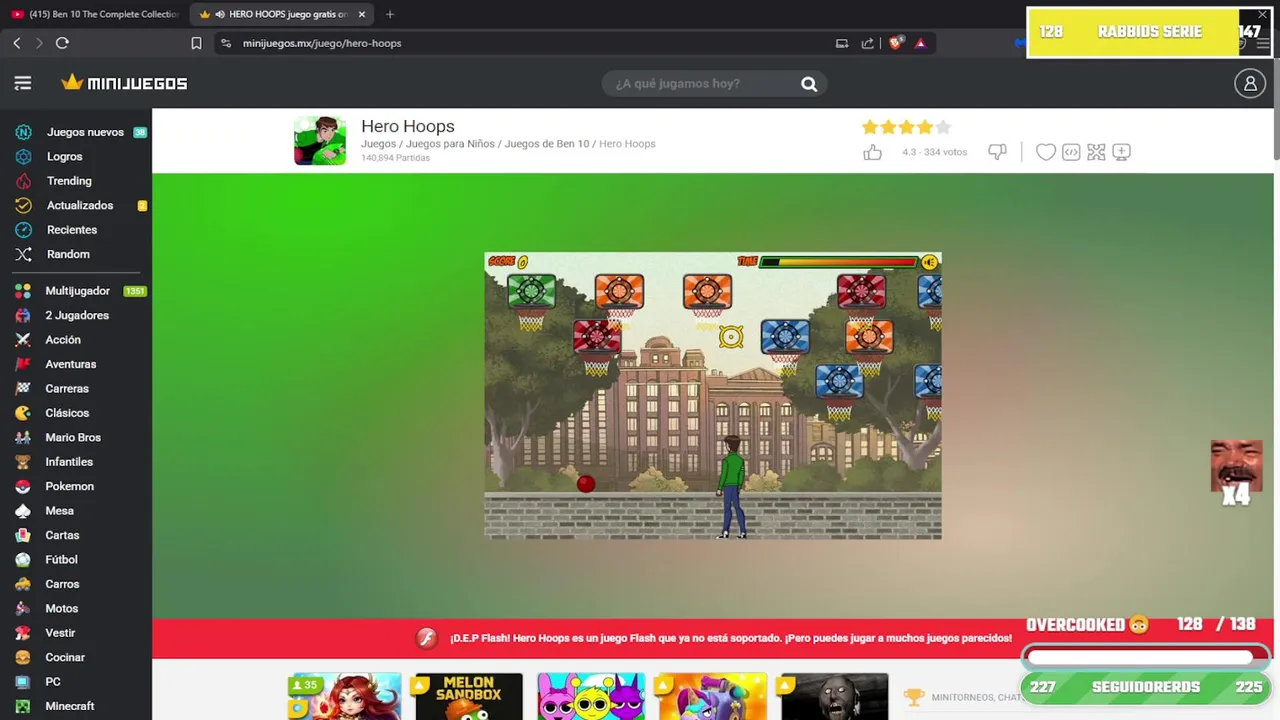Click the Brave Rewards triangle icon
Image resolution: width=1280 pixels, height=720 pixels.
[x=920, y=43]
